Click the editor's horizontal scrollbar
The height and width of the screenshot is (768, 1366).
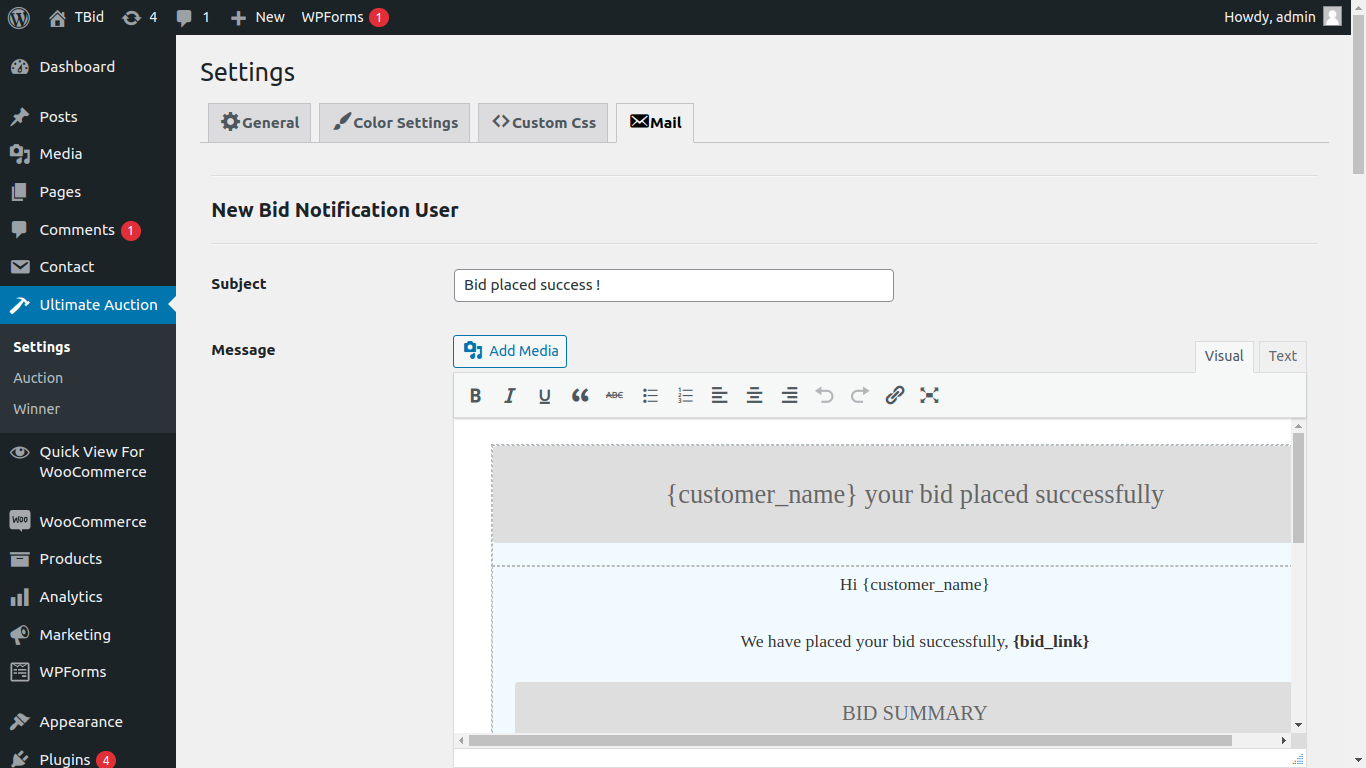pos(850,741)
